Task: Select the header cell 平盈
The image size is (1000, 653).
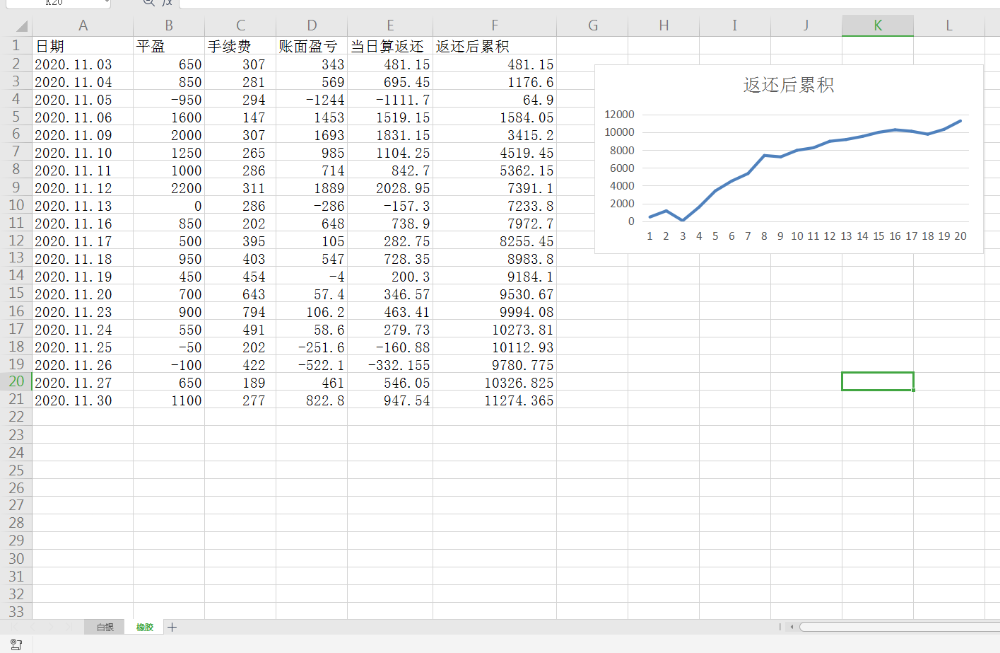Action: [x=169, y=46]
